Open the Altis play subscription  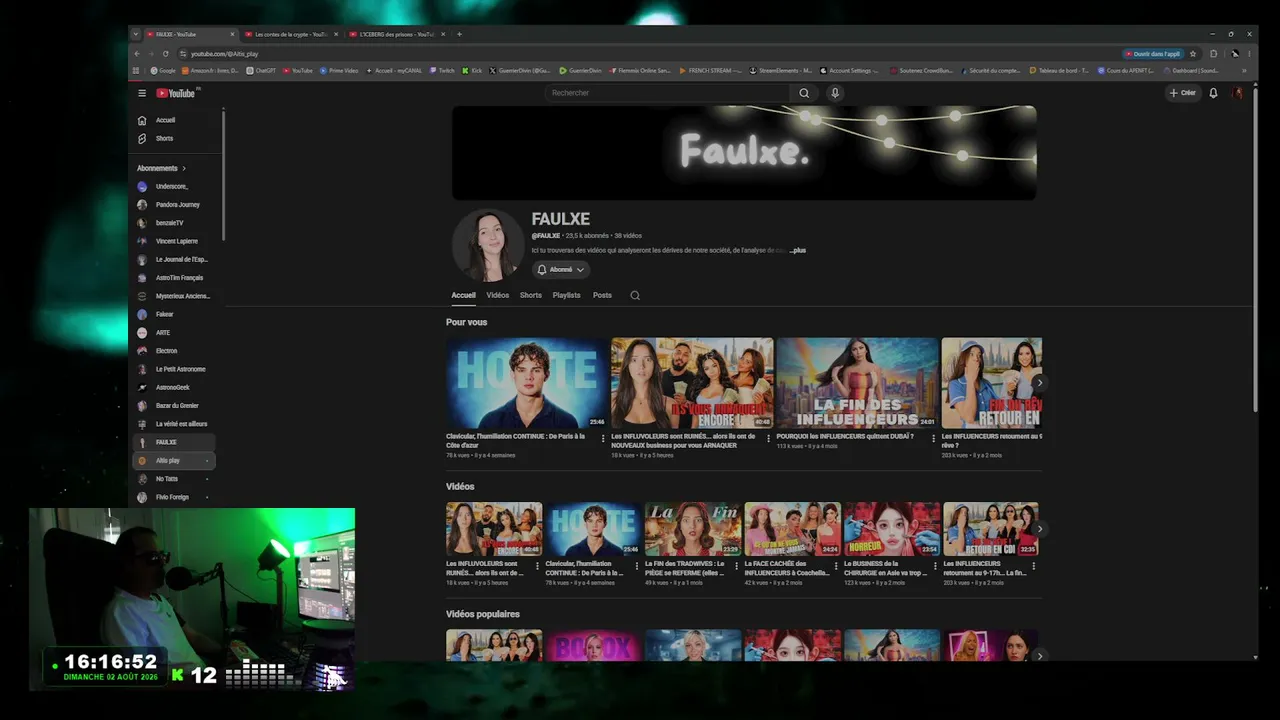point(174,460)
